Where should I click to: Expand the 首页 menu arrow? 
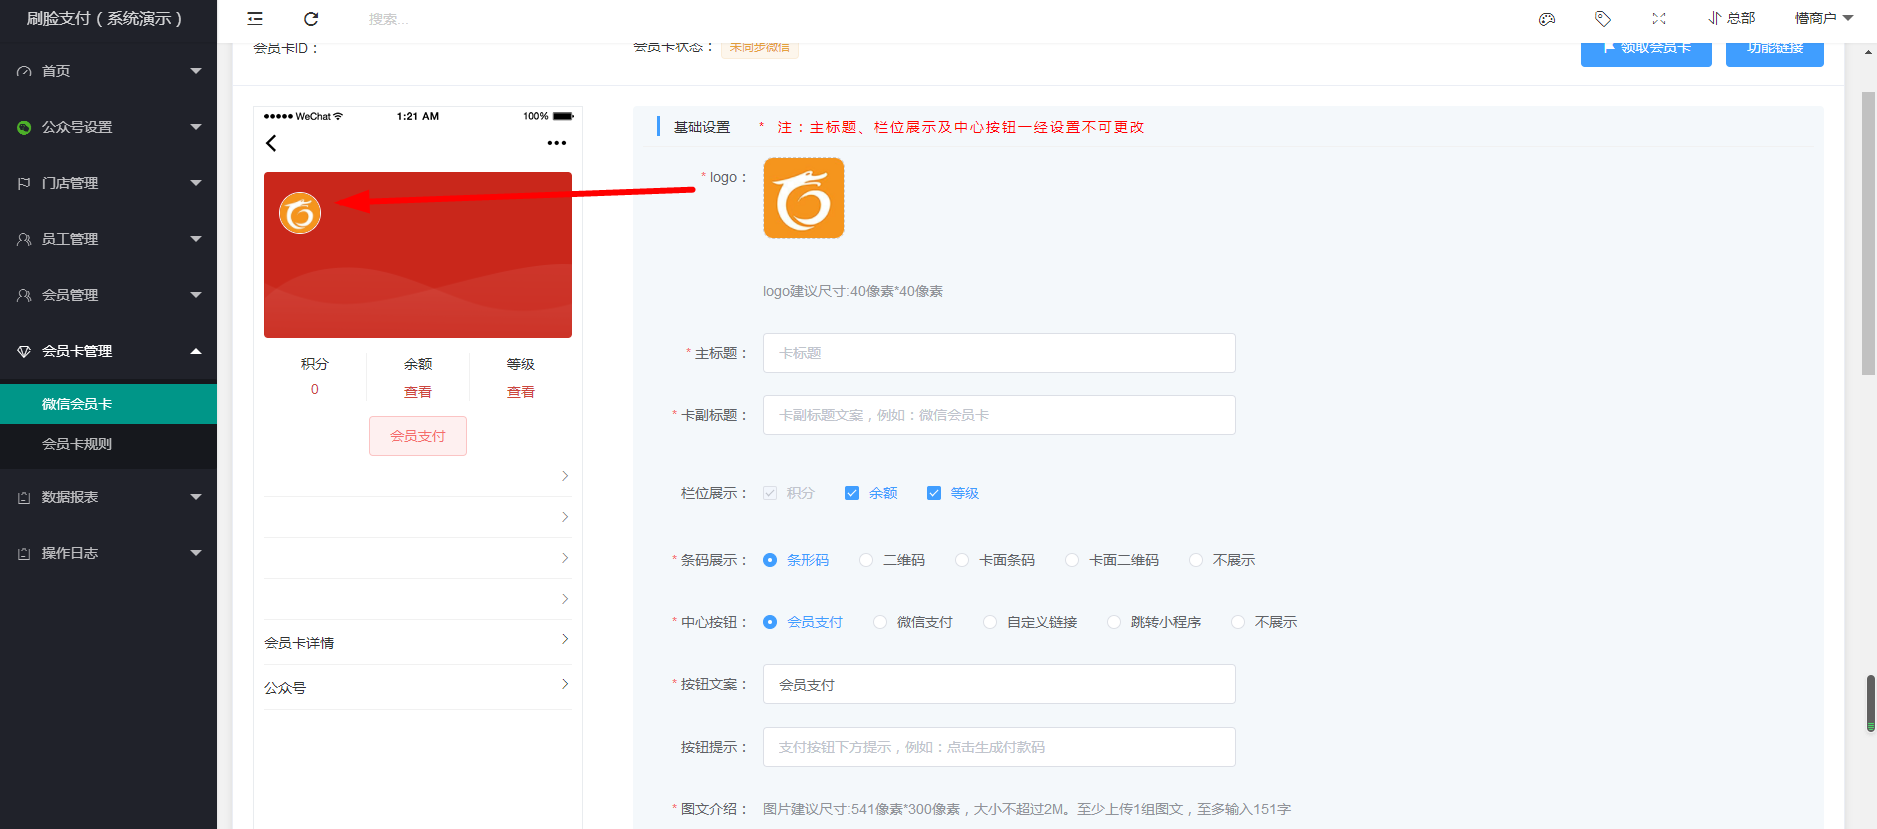(x=196, y=71)
